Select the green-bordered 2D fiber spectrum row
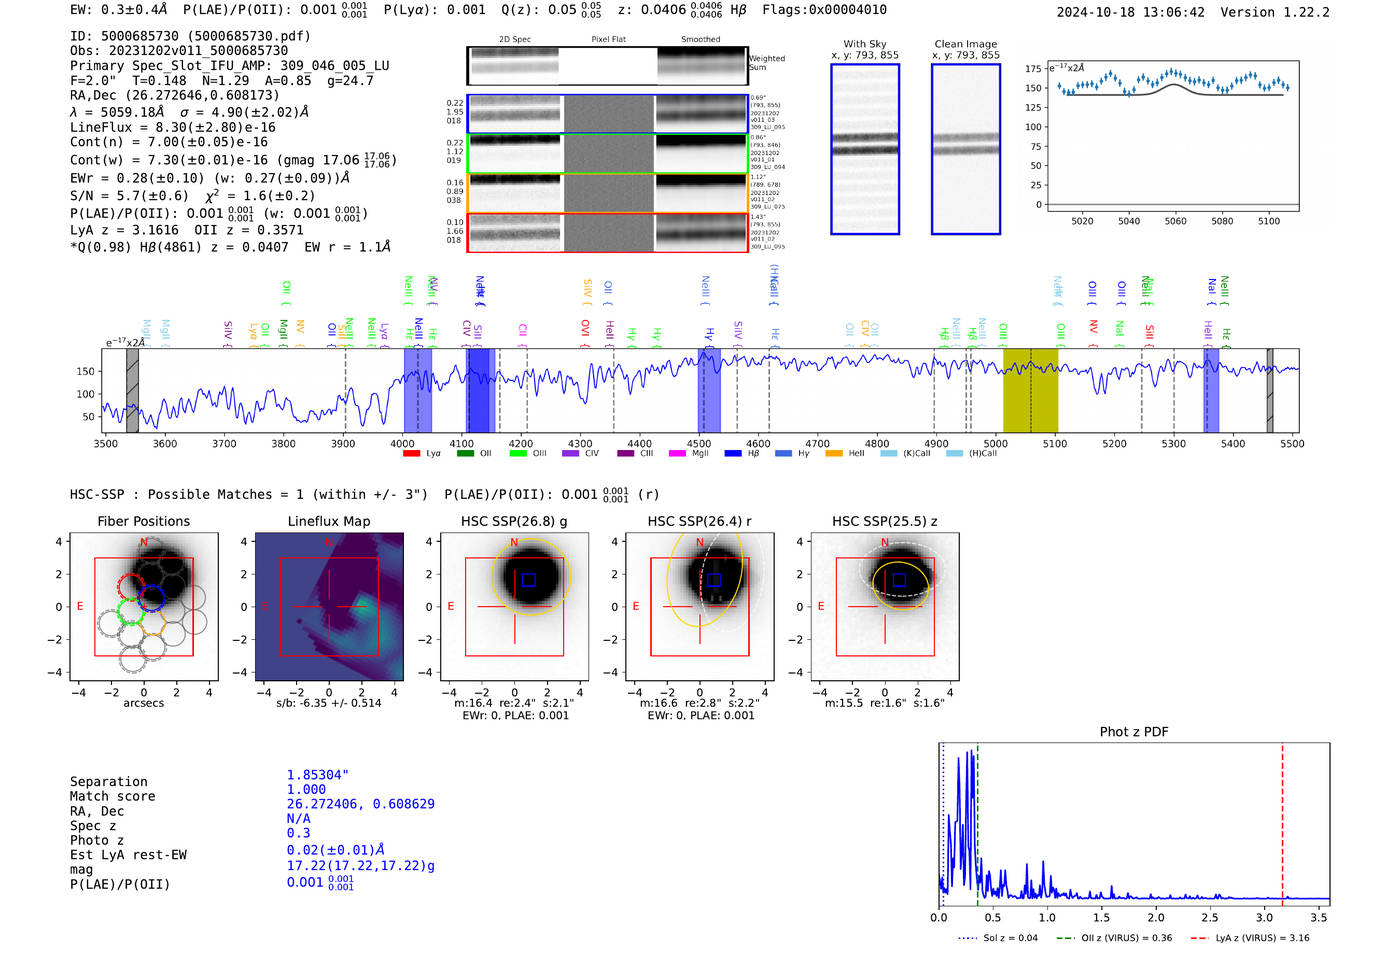This screenshot has height=953, width=1400. (608, 153)
